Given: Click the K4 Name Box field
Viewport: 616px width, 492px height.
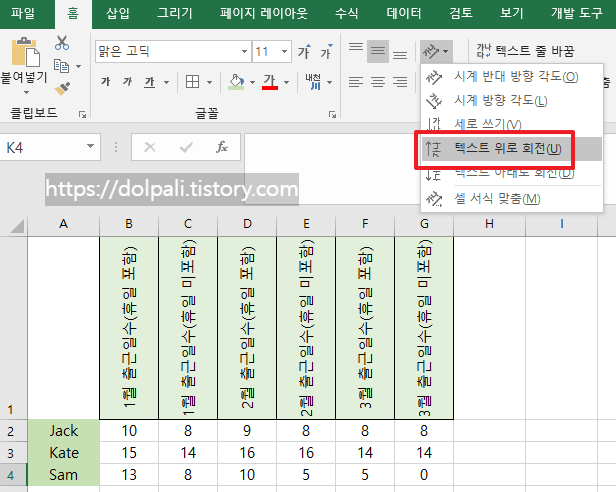Looking at the screenshot, I should coord(42,147).
